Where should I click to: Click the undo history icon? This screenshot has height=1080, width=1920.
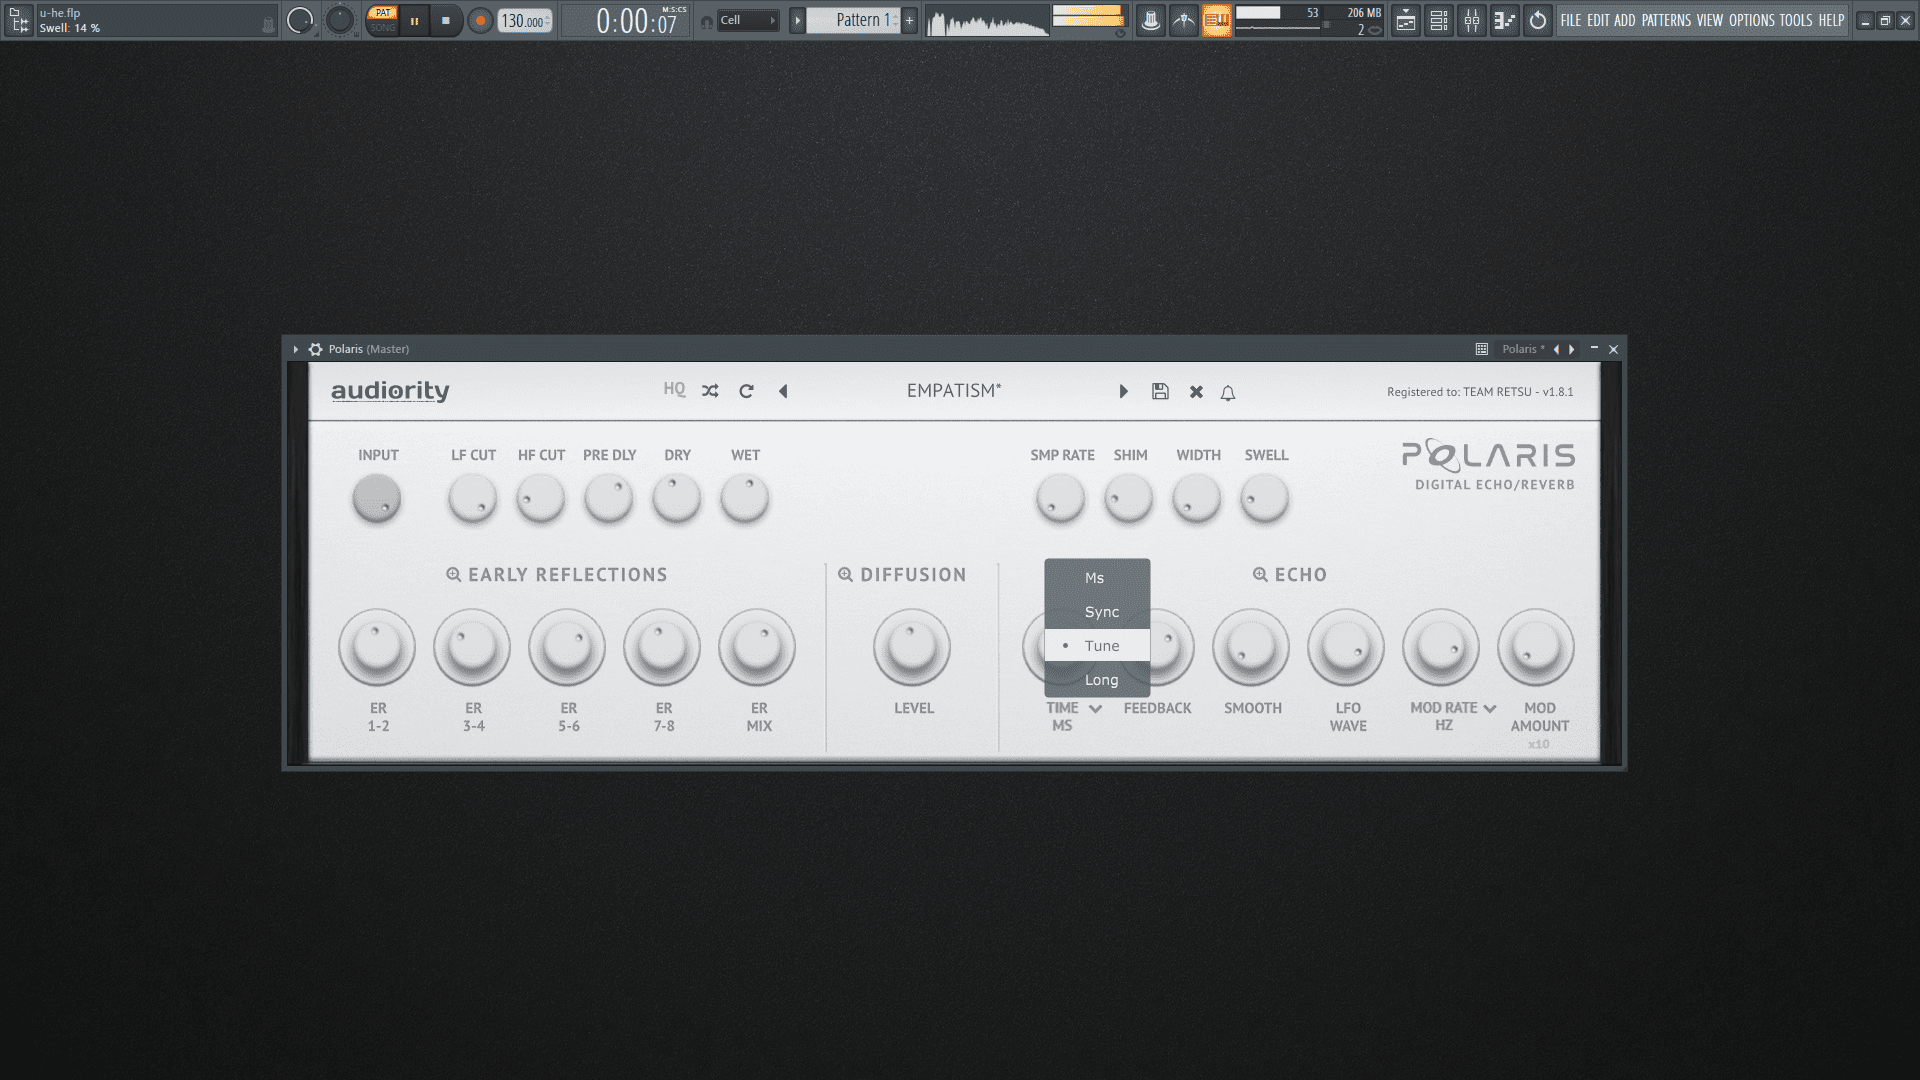pos(1538,20)
